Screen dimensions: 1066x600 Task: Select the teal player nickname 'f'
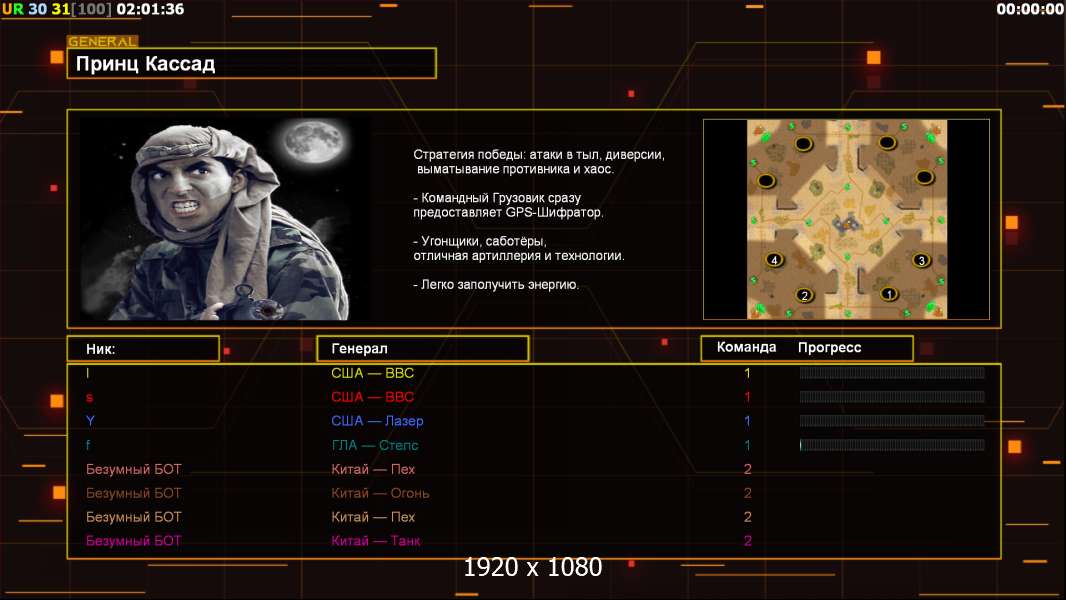(88, 444)
